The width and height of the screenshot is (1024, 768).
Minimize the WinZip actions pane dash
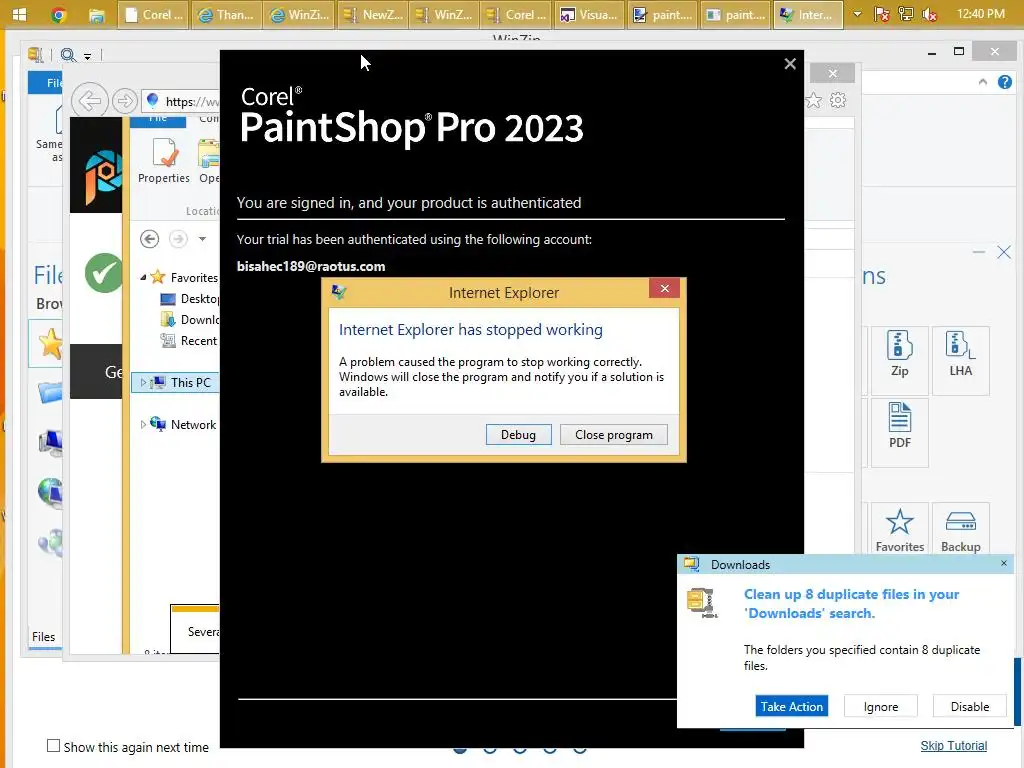coord(978,252)
